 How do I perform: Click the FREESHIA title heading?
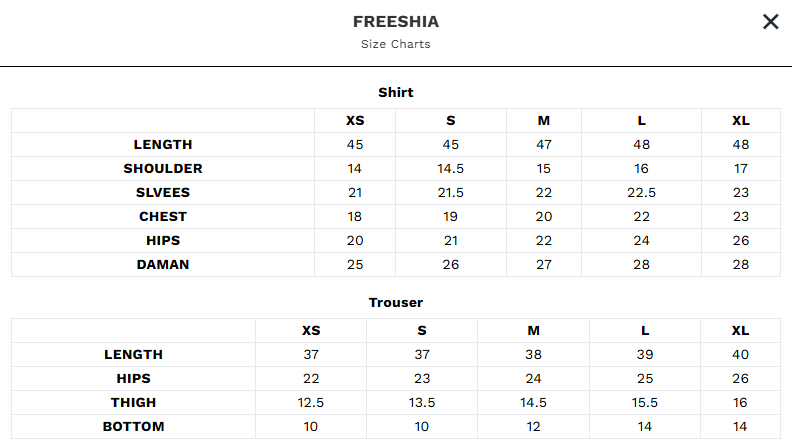coord(396,22)
